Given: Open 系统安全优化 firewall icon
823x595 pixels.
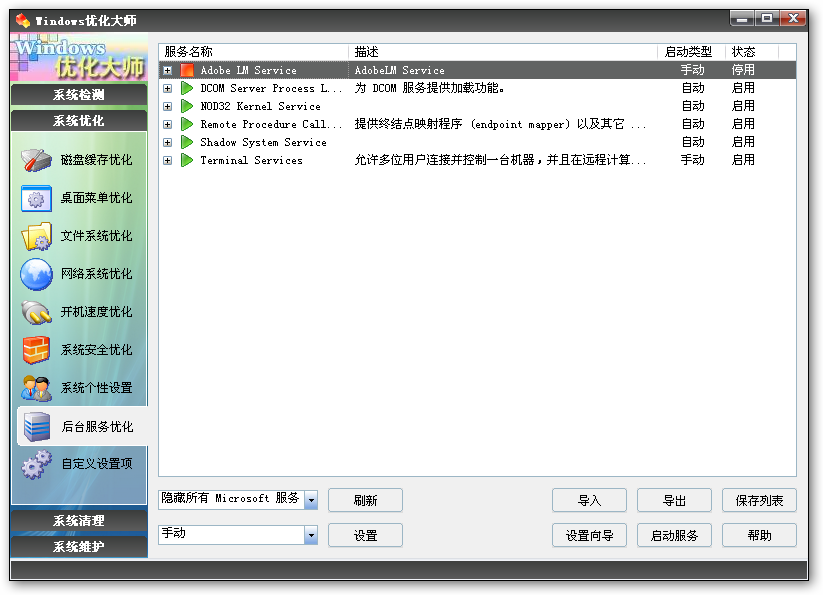Looking at the screenshot, I should click(36, 350).
